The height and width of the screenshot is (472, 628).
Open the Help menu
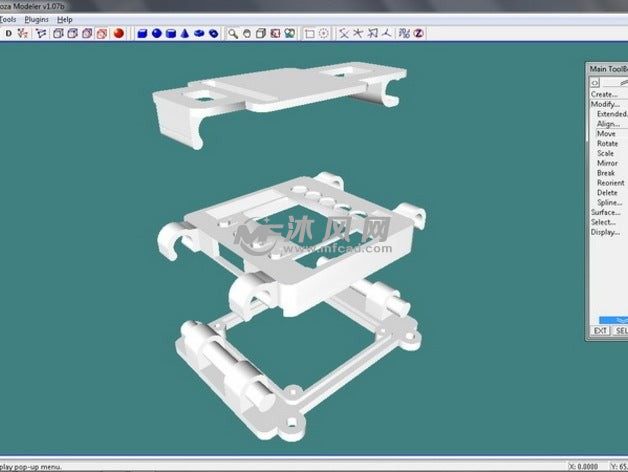click(x=65, y=19)
